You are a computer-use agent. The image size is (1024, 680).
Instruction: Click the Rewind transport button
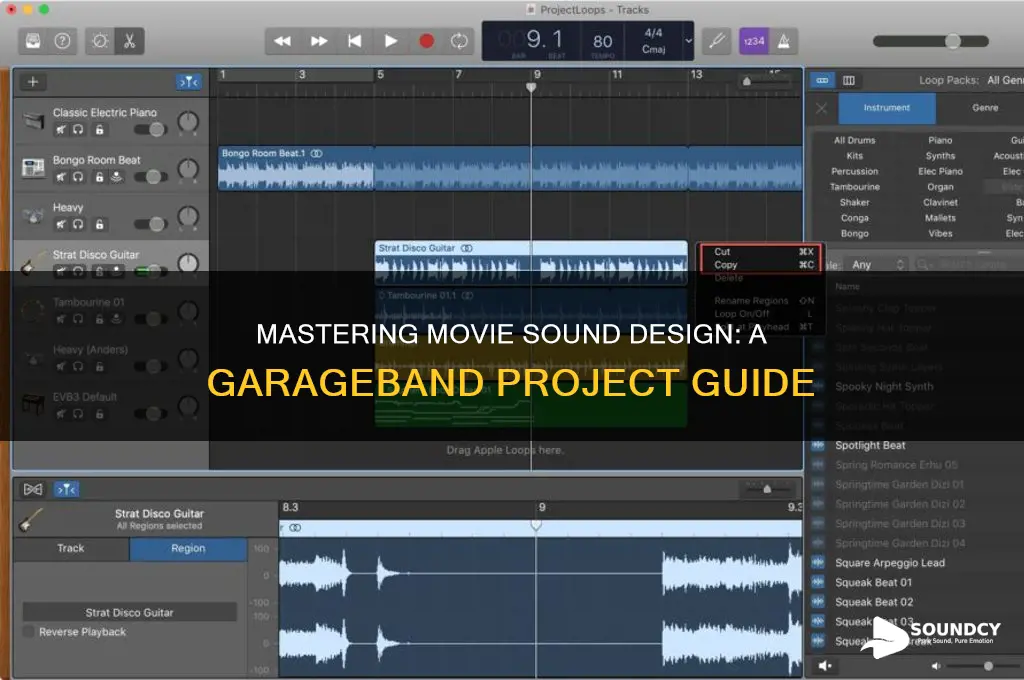coord(282,41)
